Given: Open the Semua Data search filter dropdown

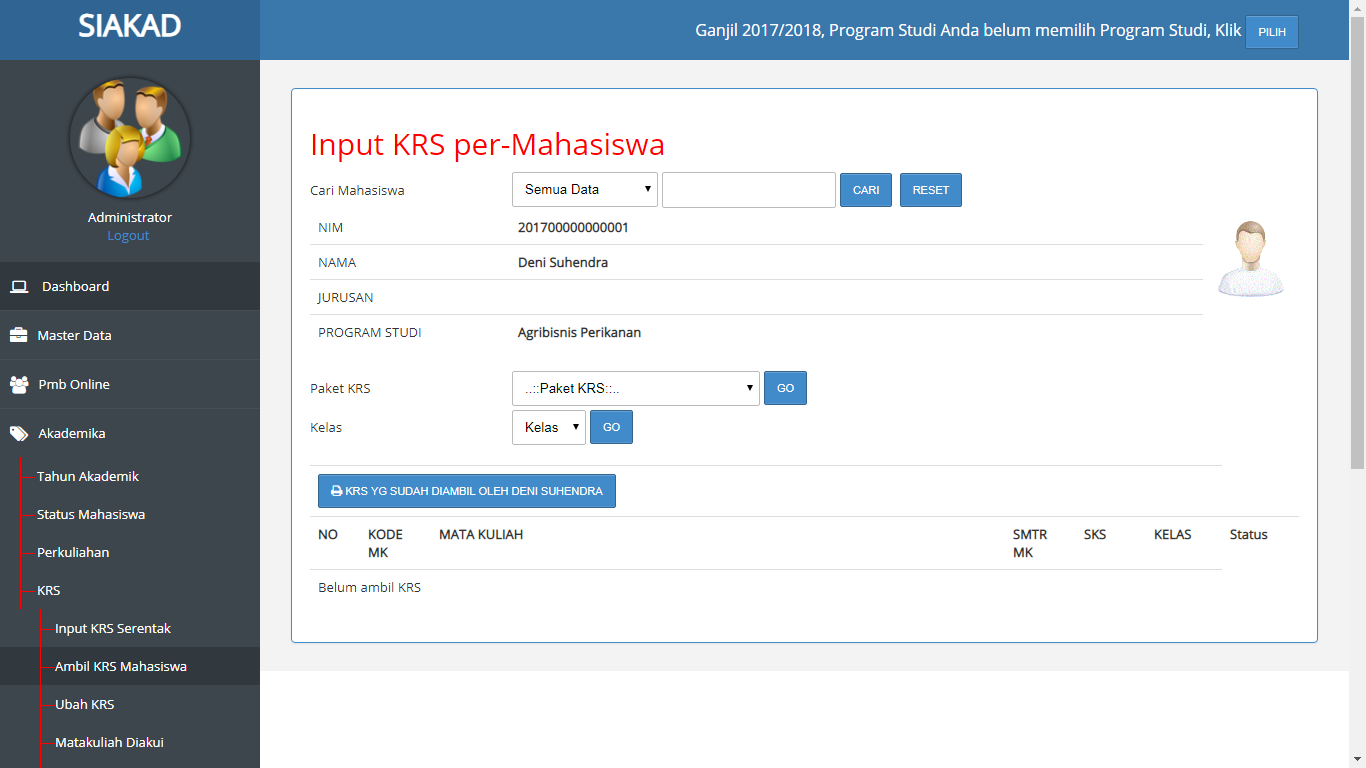Looking at the screenshot, I should pyautogui.click(x=585, y=190).
